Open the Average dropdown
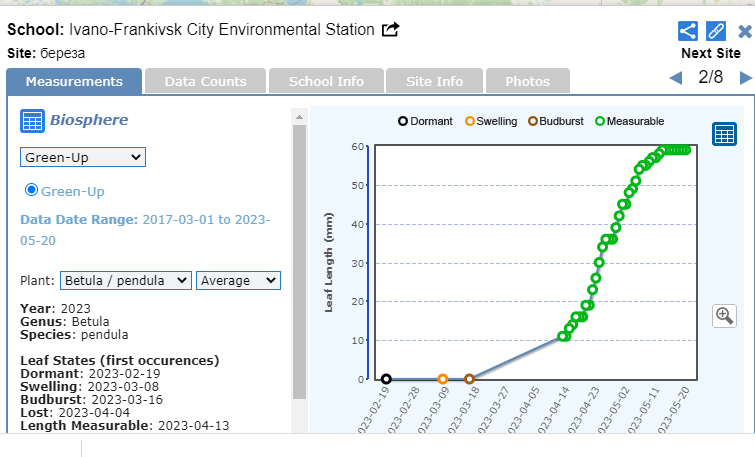The width and height of the screenshot is (755, 457). tap(238, 281)
